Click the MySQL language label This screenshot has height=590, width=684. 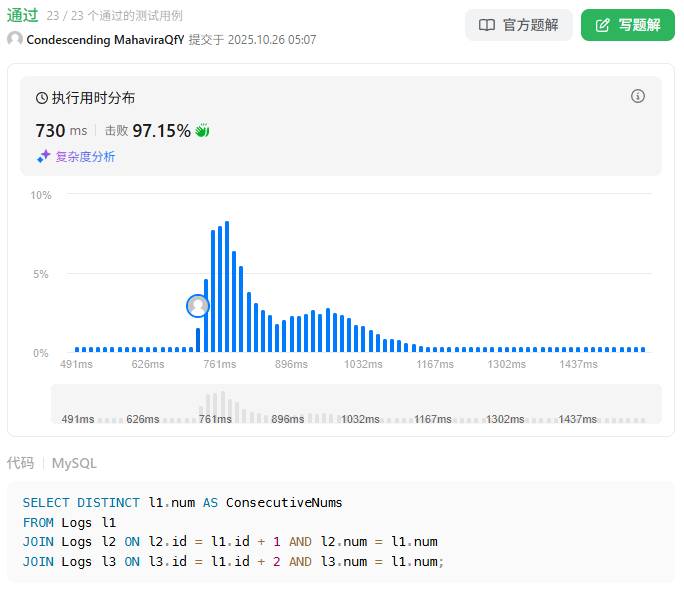(x=74, y=463)
